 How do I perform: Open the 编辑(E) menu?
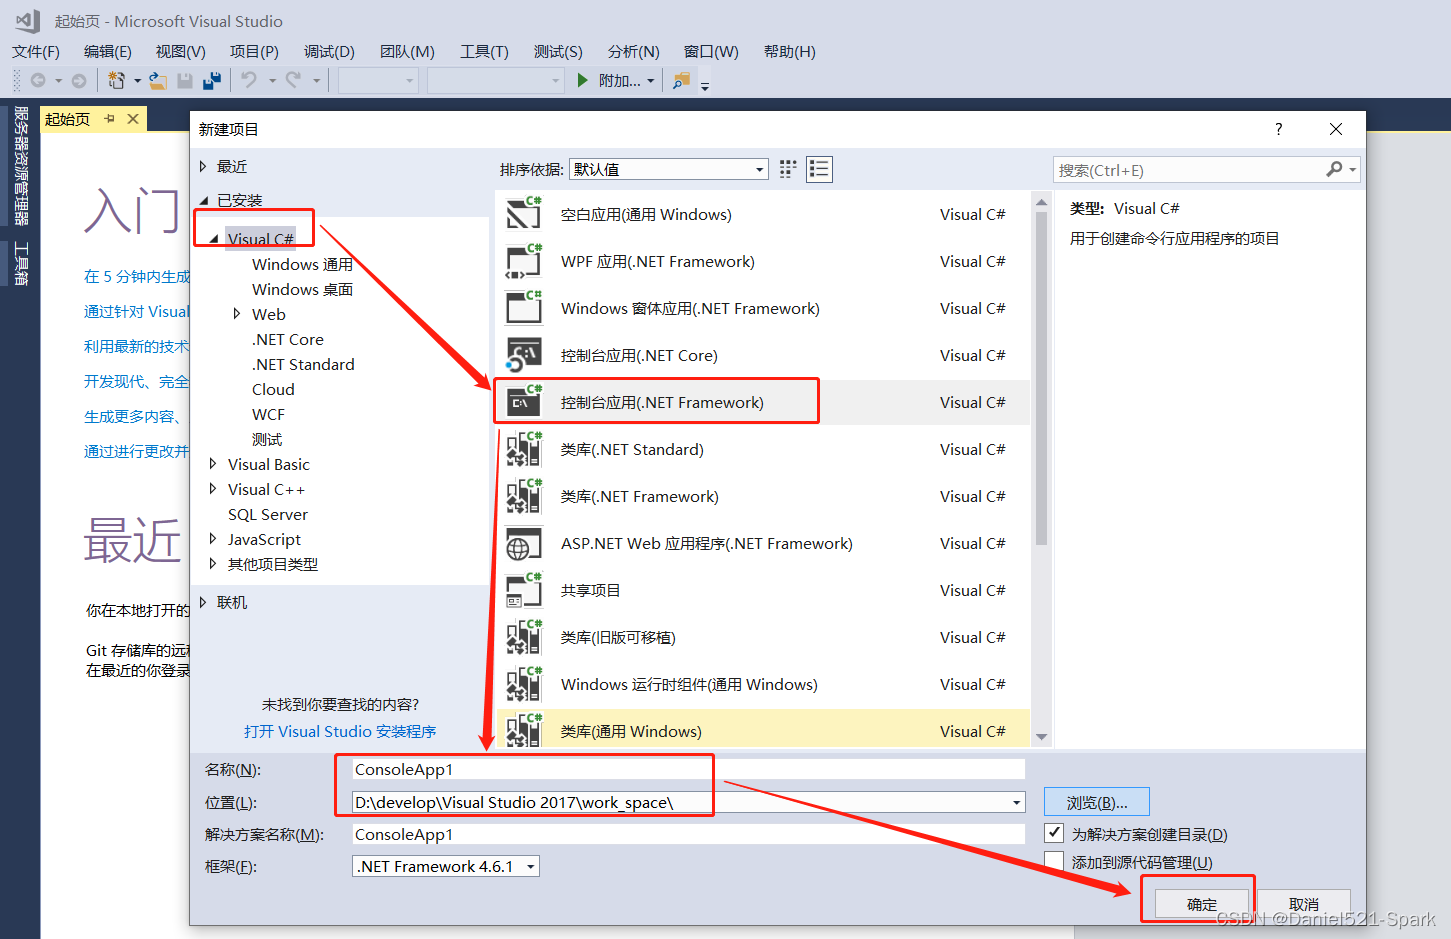pyautogui.click(x=108, y=51)
